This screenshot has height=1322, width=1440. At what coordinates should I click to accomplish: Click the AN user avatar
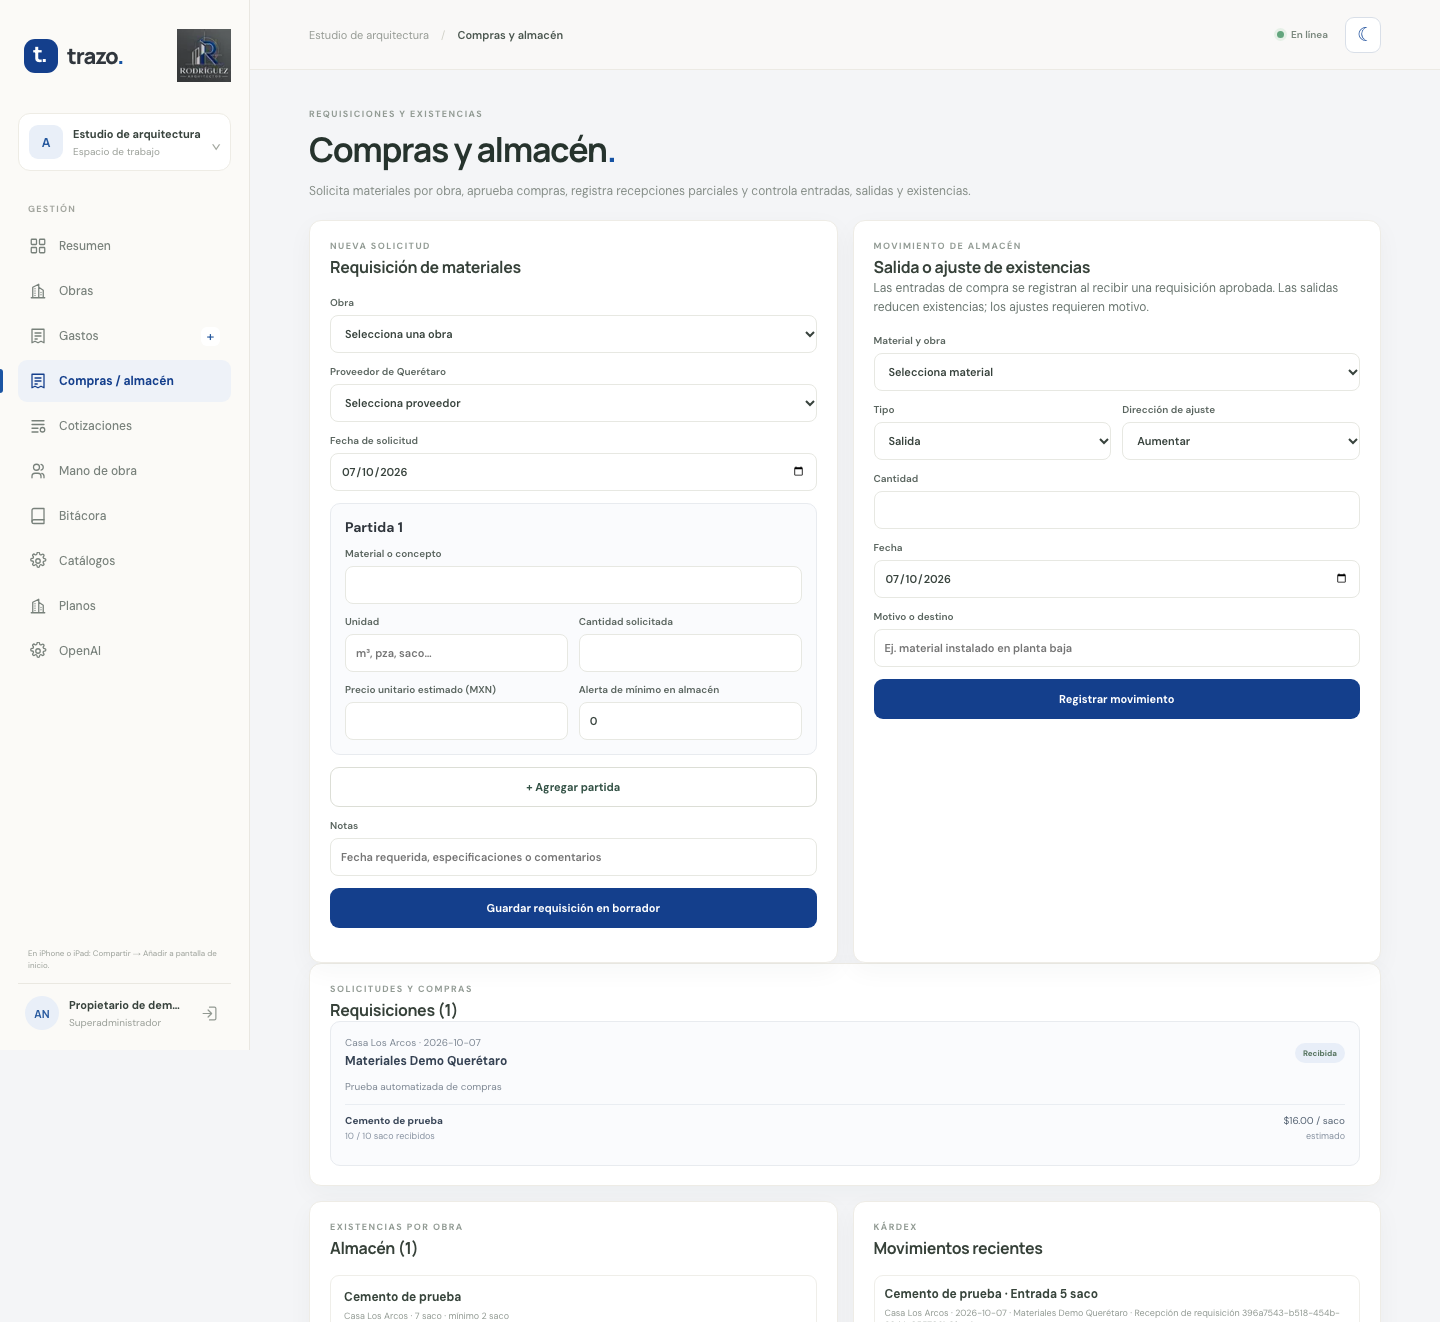tap(42, 1014)
